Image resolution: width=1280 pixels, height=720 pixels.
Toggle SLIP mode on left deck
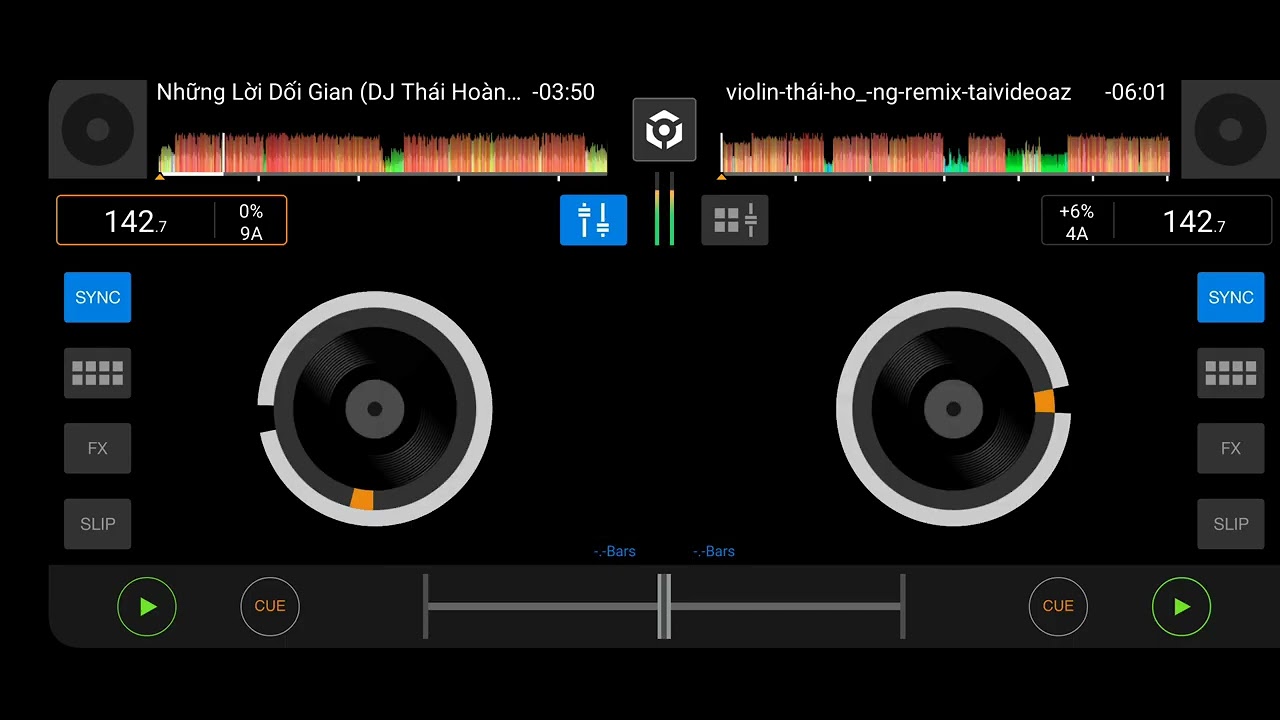pyautogui.click(x=98, y=524)
